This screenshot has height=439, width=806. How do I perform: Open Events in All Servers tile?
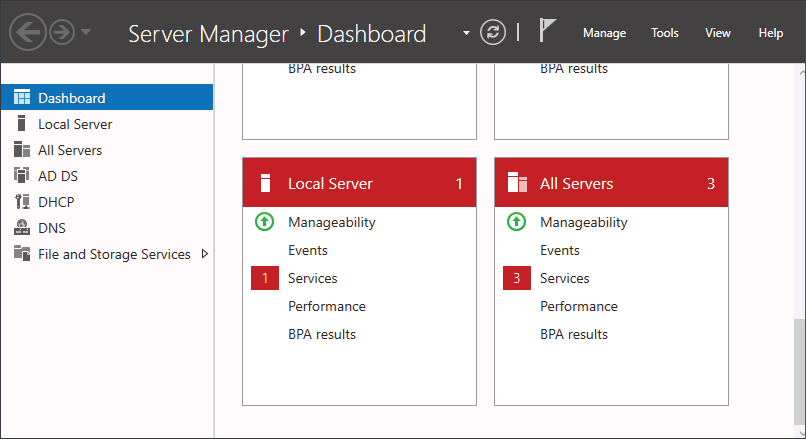click(x=559, y=250)
